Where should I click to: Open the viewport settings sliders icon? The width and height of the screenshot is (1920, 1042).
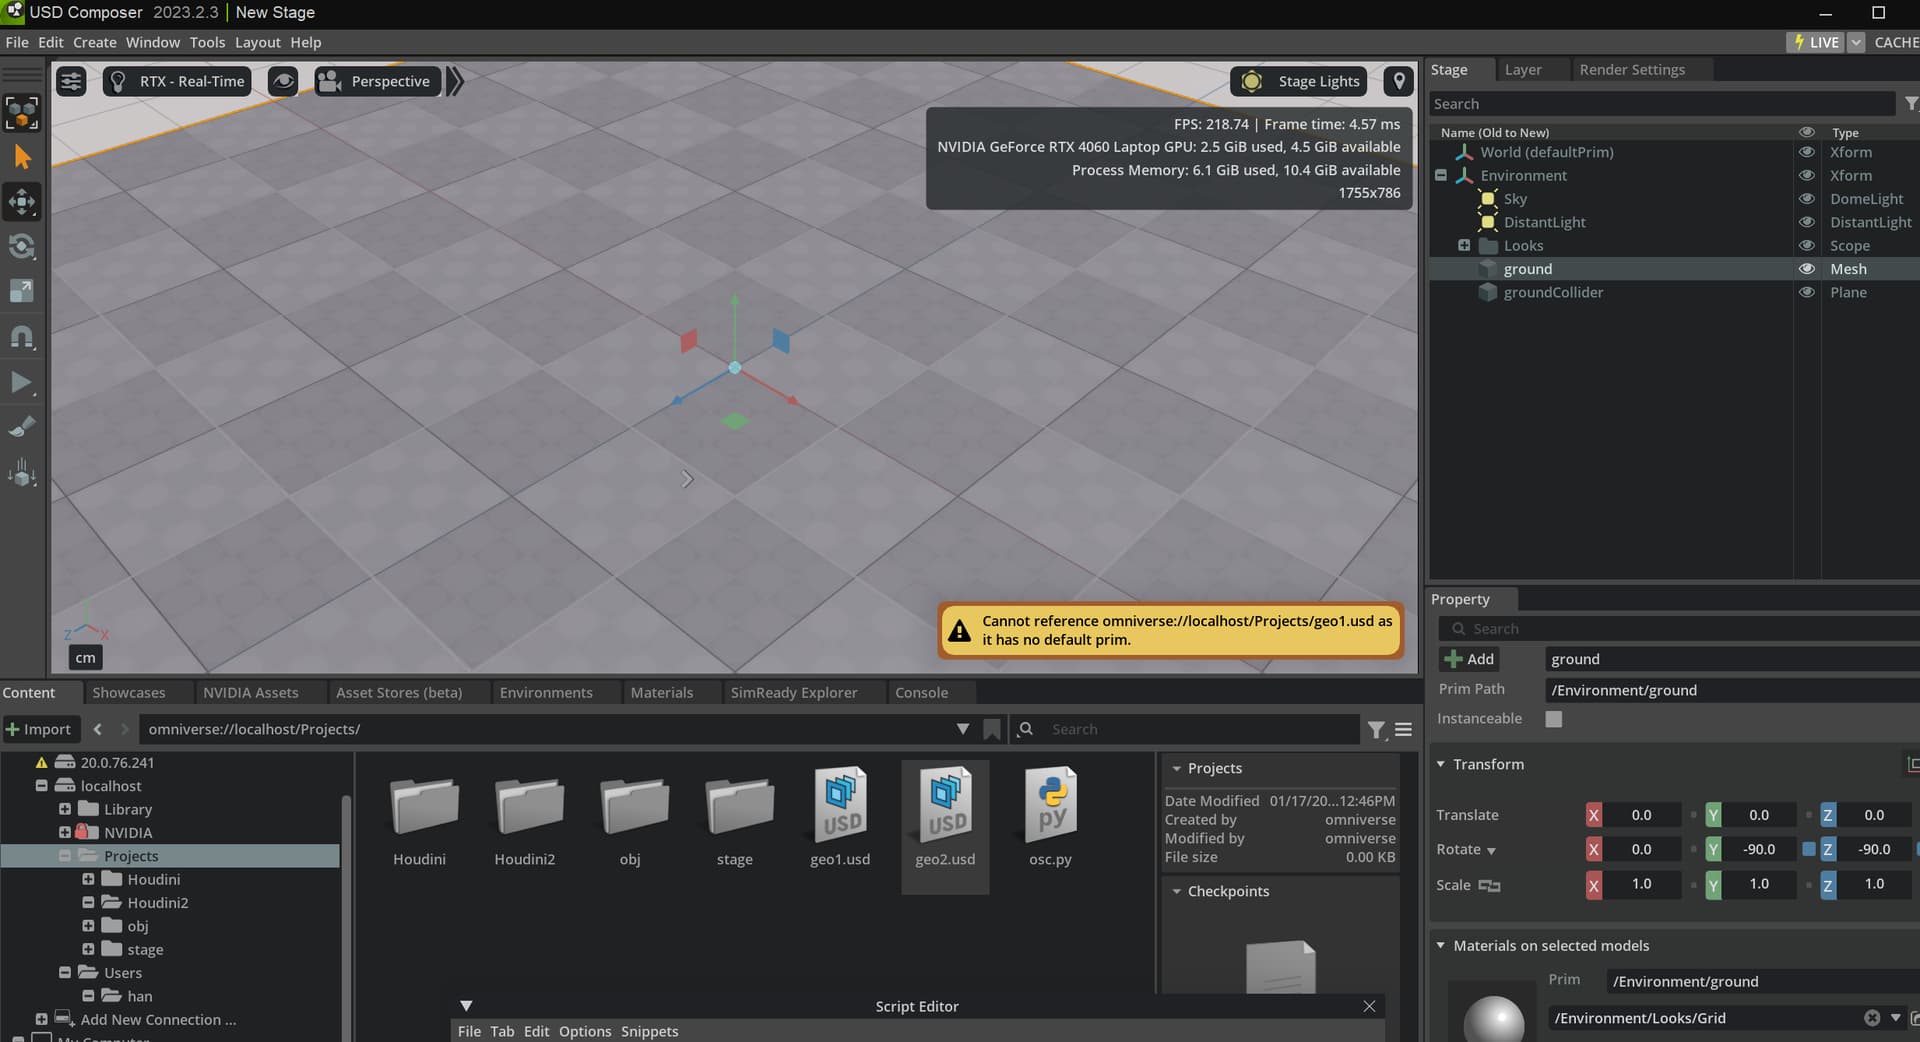(71, 81)
